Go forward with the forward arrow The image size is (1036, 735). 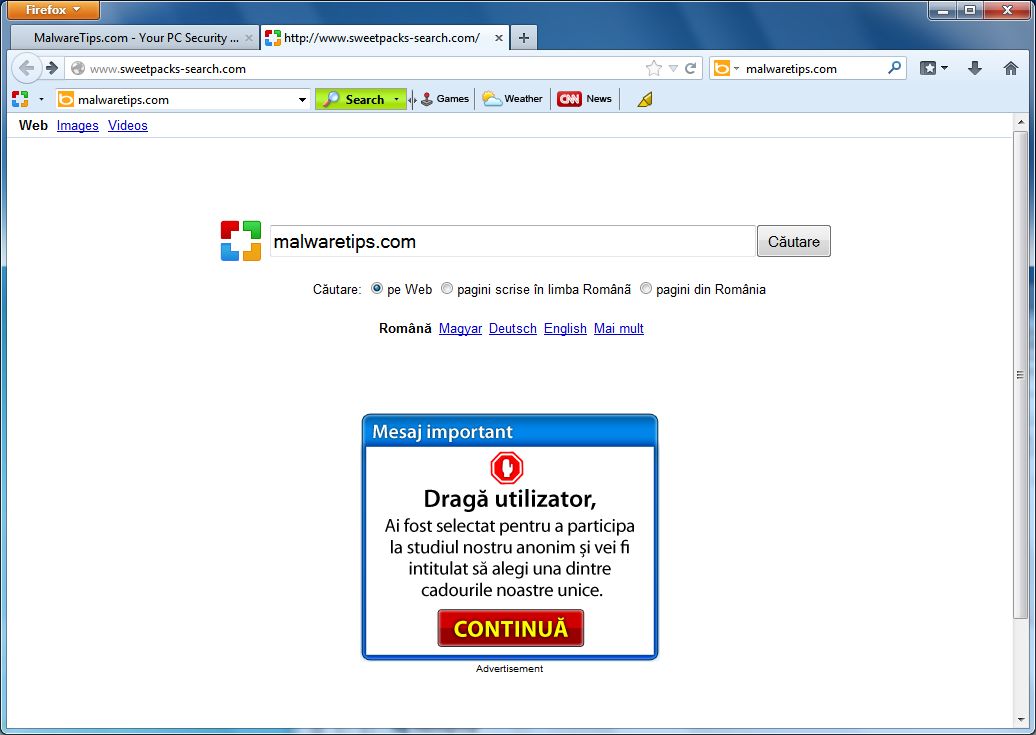pos(52,68)
